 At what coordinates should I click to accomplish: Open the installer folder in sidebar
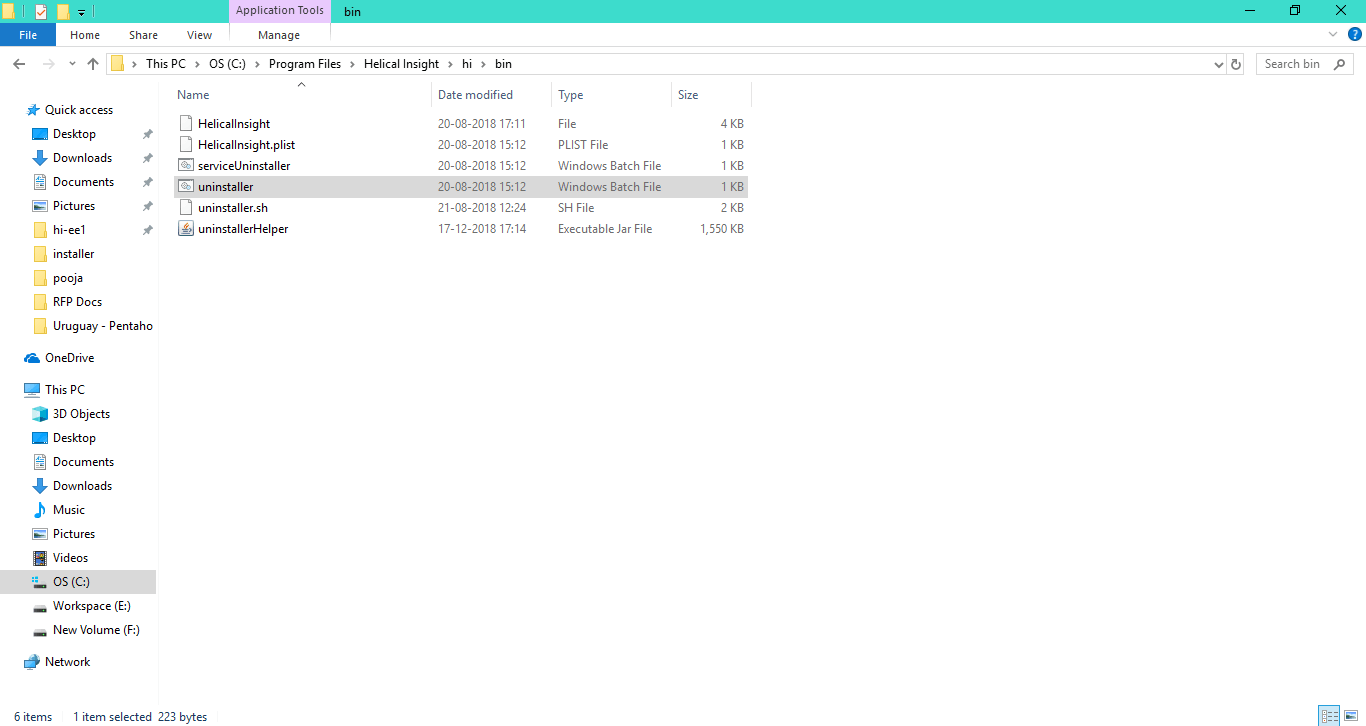coord(73,254)
